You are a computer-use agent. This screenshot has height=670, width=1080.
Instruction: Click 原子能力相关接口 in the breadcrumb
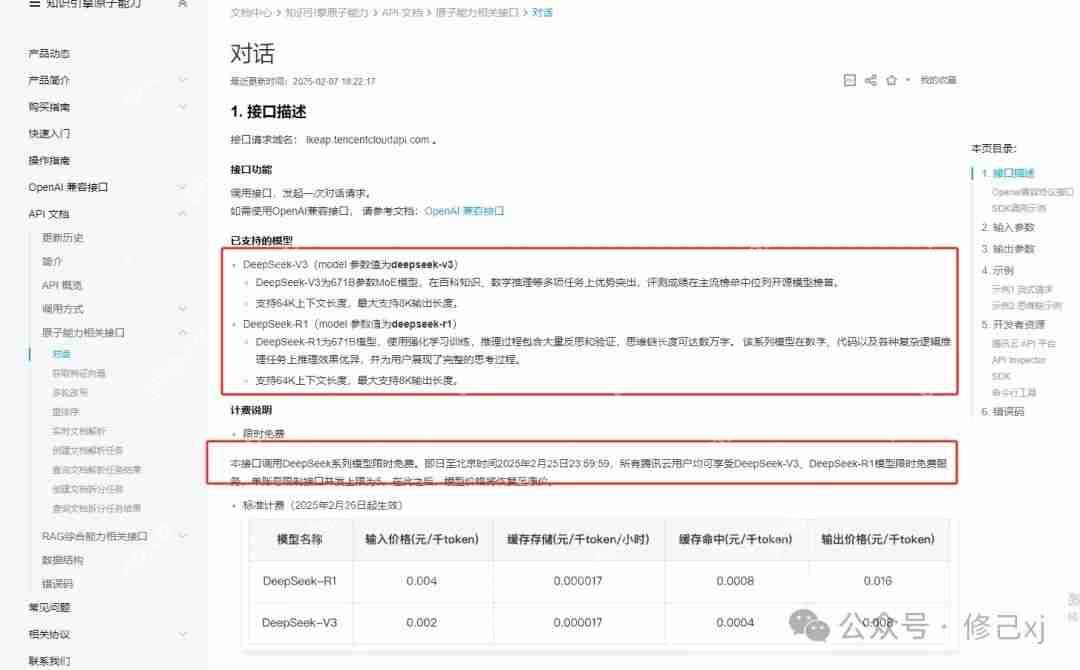click(477, 13)
